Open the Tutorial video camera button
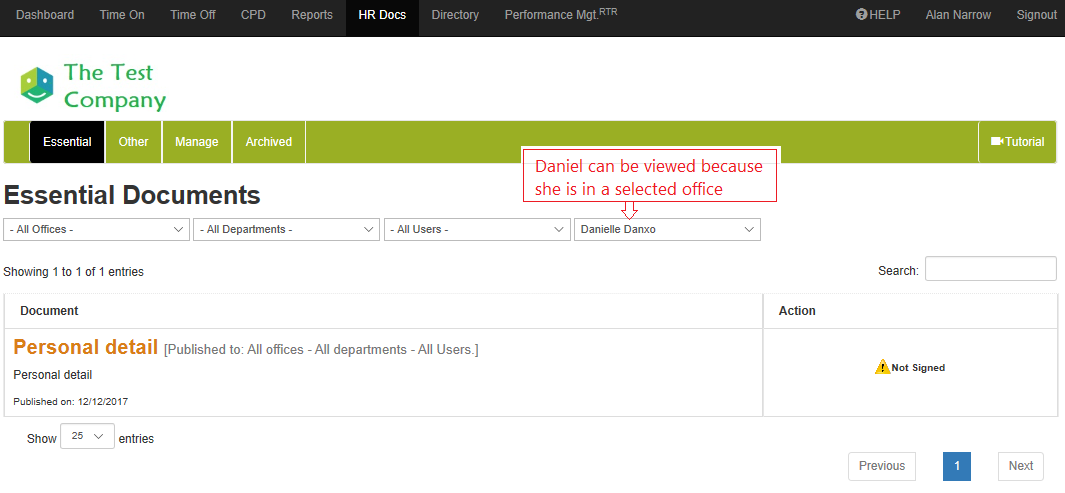Screen dimensions: 1065x493 [x=1017, y=142]
